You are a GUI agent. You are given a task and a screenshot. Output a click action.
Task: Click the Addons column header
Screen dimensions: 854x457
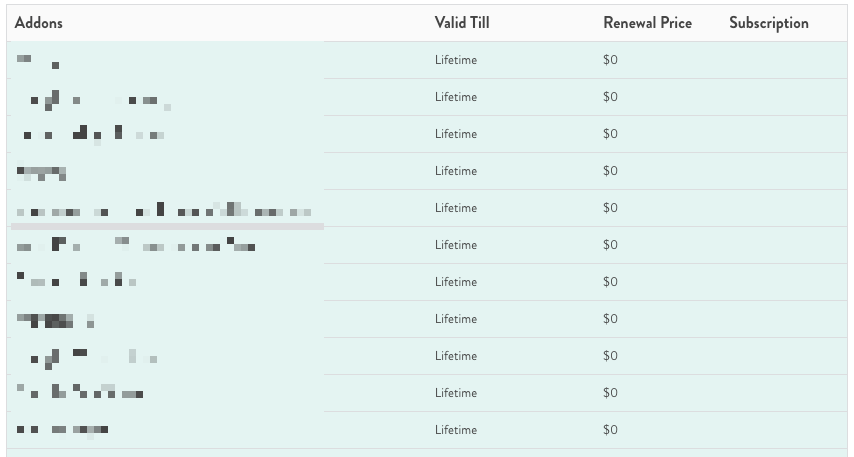point(39,23)
